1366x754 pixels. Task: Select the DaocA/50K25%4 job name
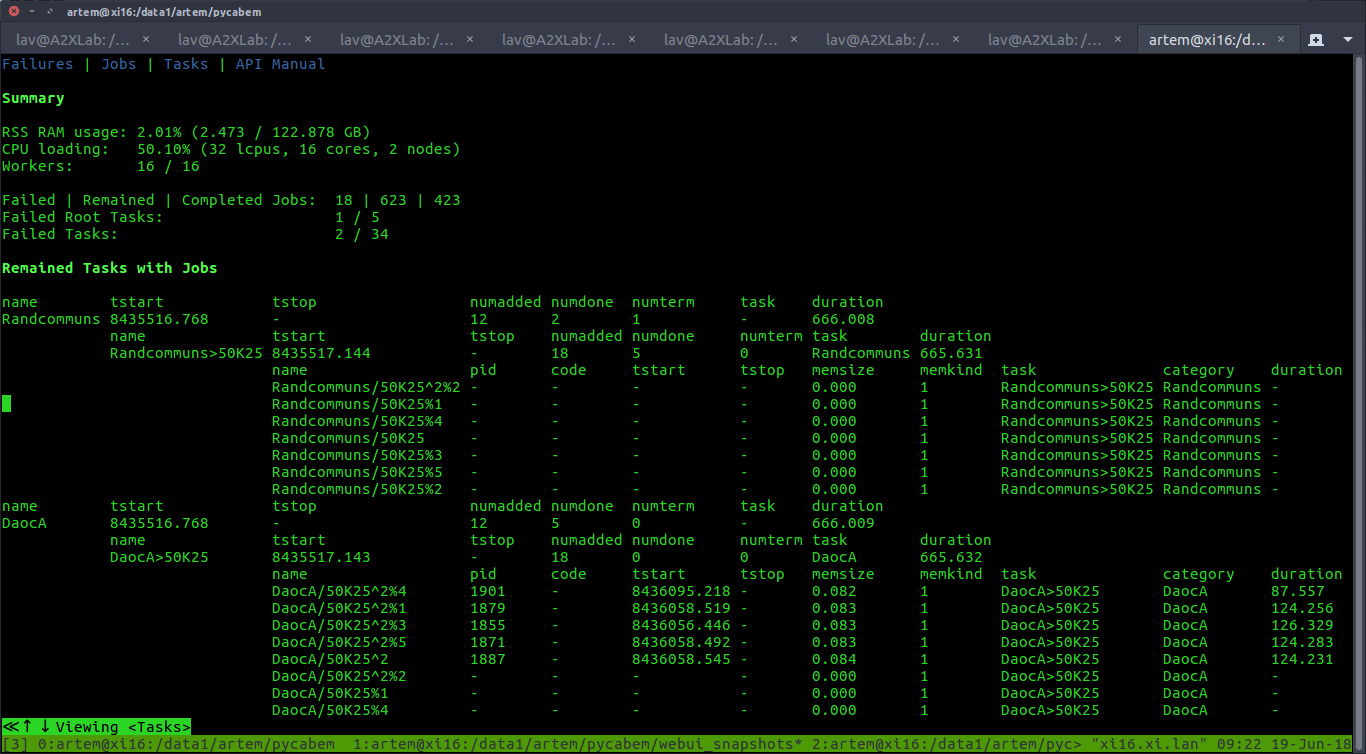pos(330,710)
